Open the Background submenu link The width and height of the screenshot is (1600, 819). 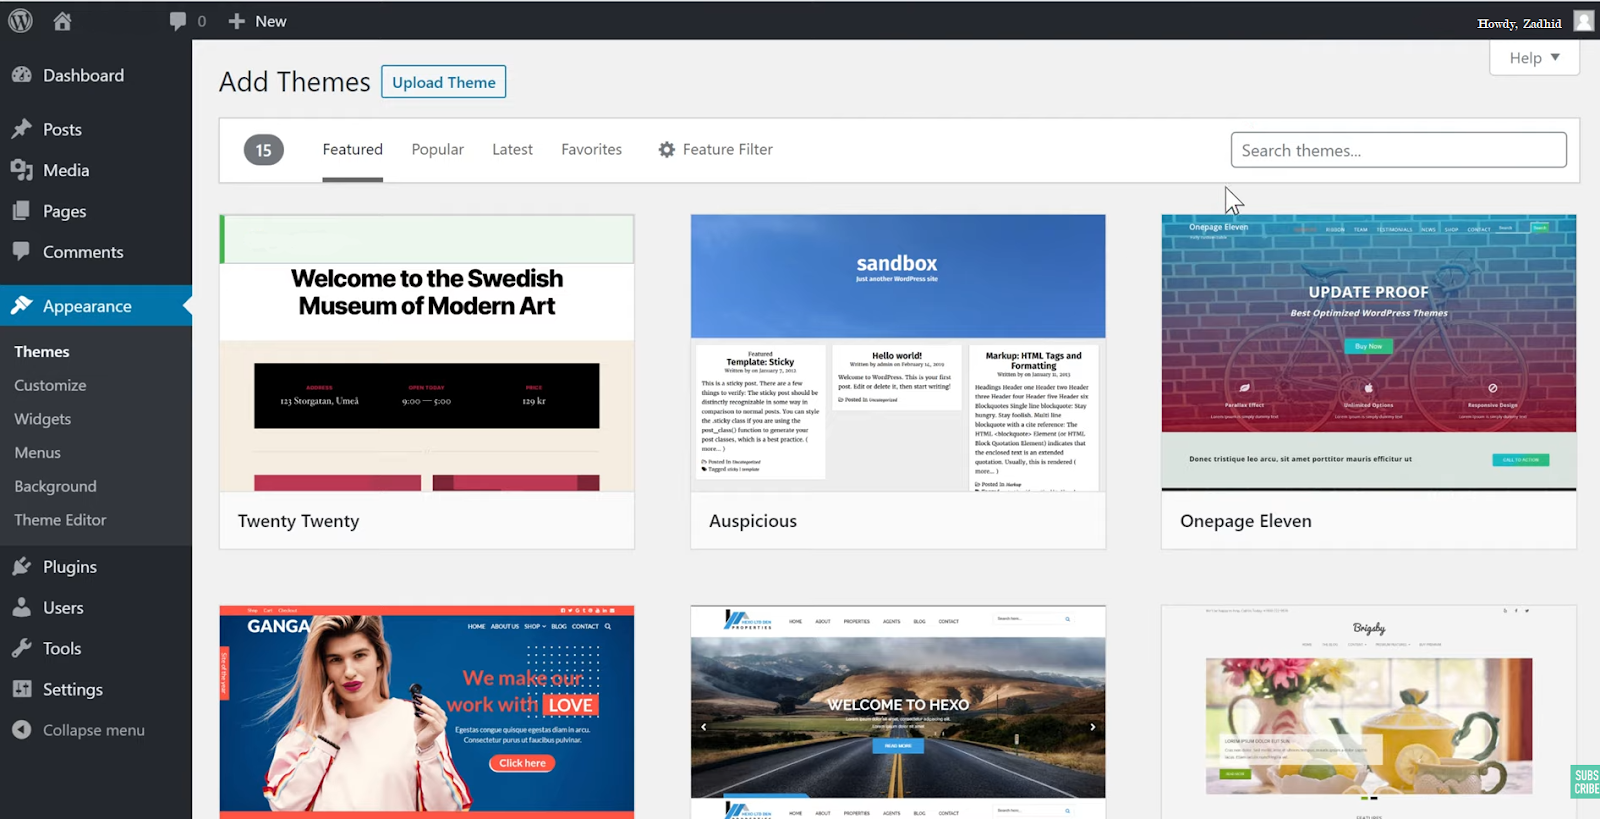coord(55,487)
